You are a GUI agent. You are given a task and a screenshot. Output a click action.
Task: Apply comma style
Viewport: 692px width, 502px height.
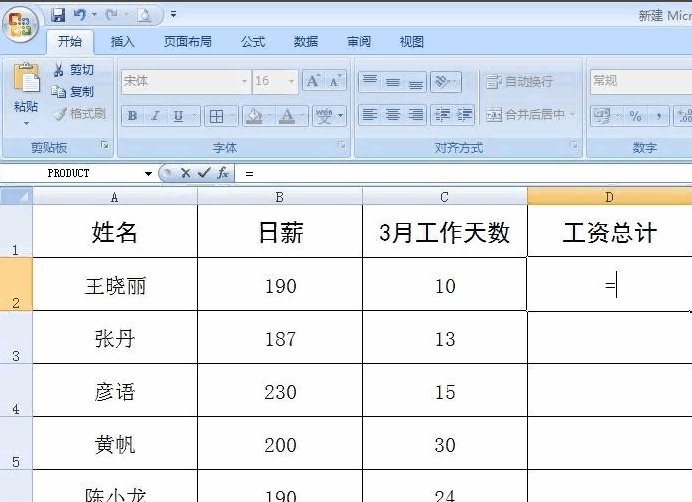tap(658, 116)
